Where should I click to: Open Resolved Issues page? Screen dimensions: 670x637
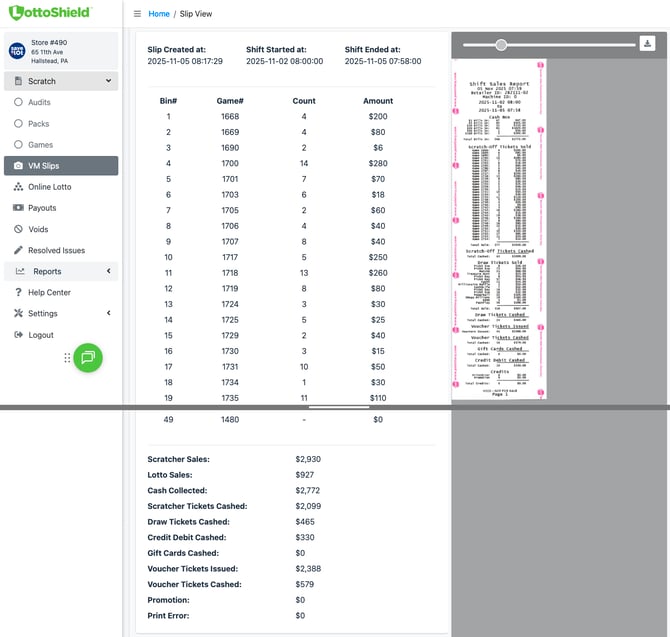(x=56, y=250)
